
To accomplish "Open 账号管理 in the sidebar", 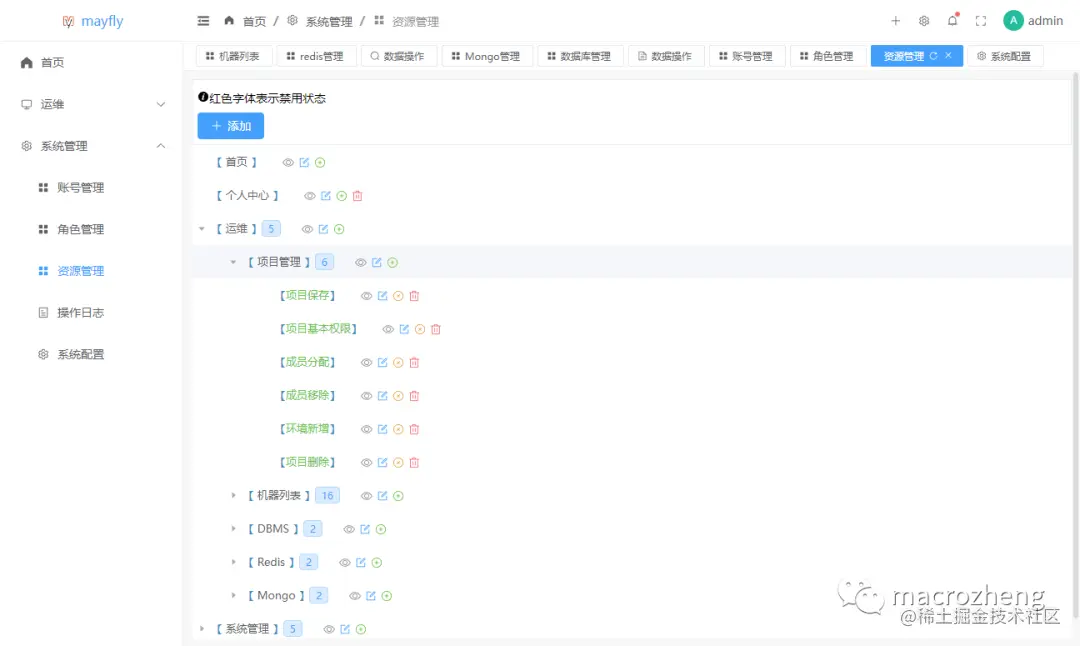I will click(x=81, y=187).
